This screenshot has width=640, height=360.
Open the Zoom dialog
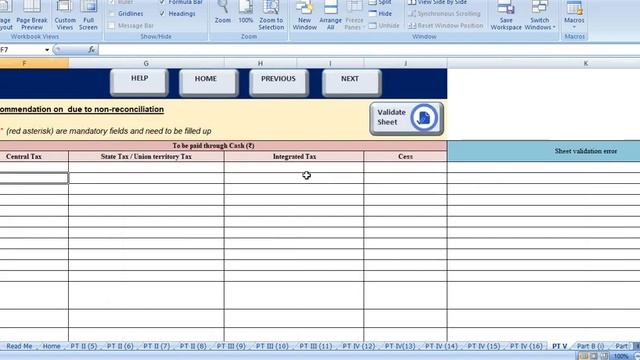pos(223,12)
